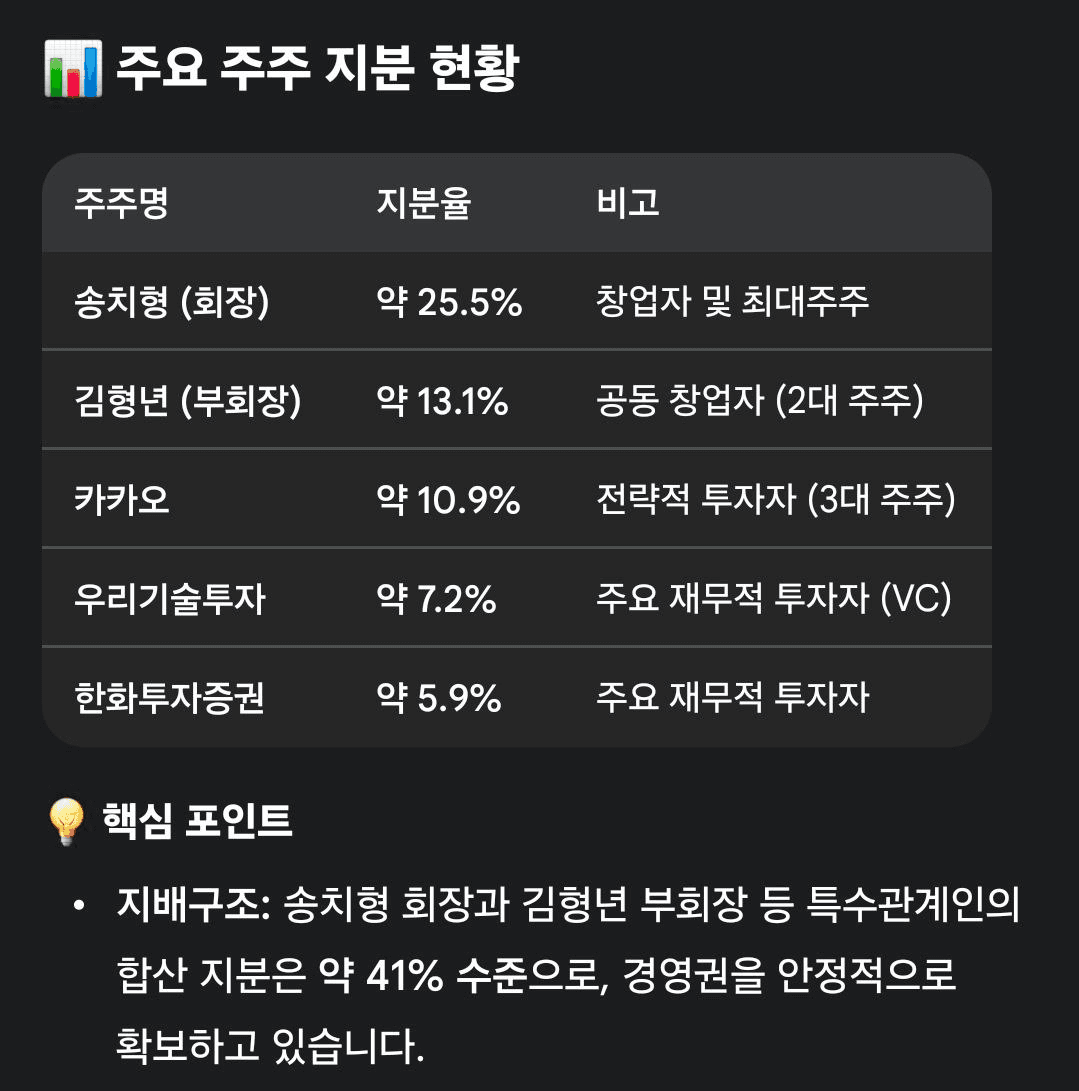Screen dimensions: 1079x1091
Task: Click the 약 7.2% share value
Action: pyautogui.click(x=436, y=598)
